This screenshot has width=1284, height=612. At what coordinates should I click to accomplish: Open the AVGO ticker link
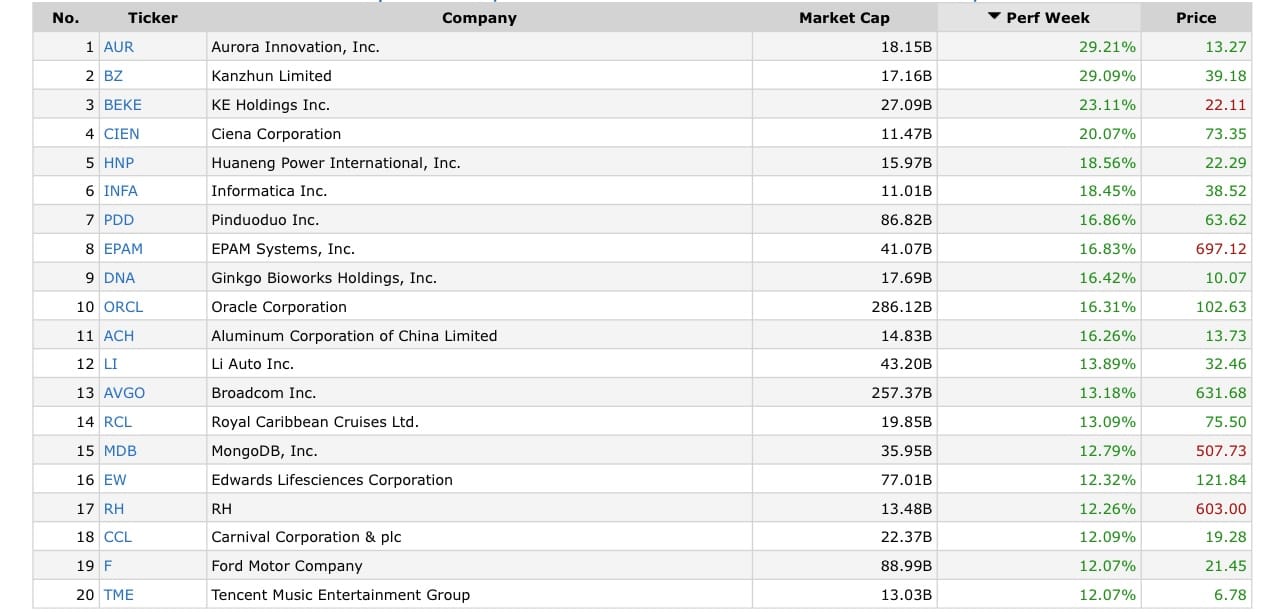click(x=124, y=393)
